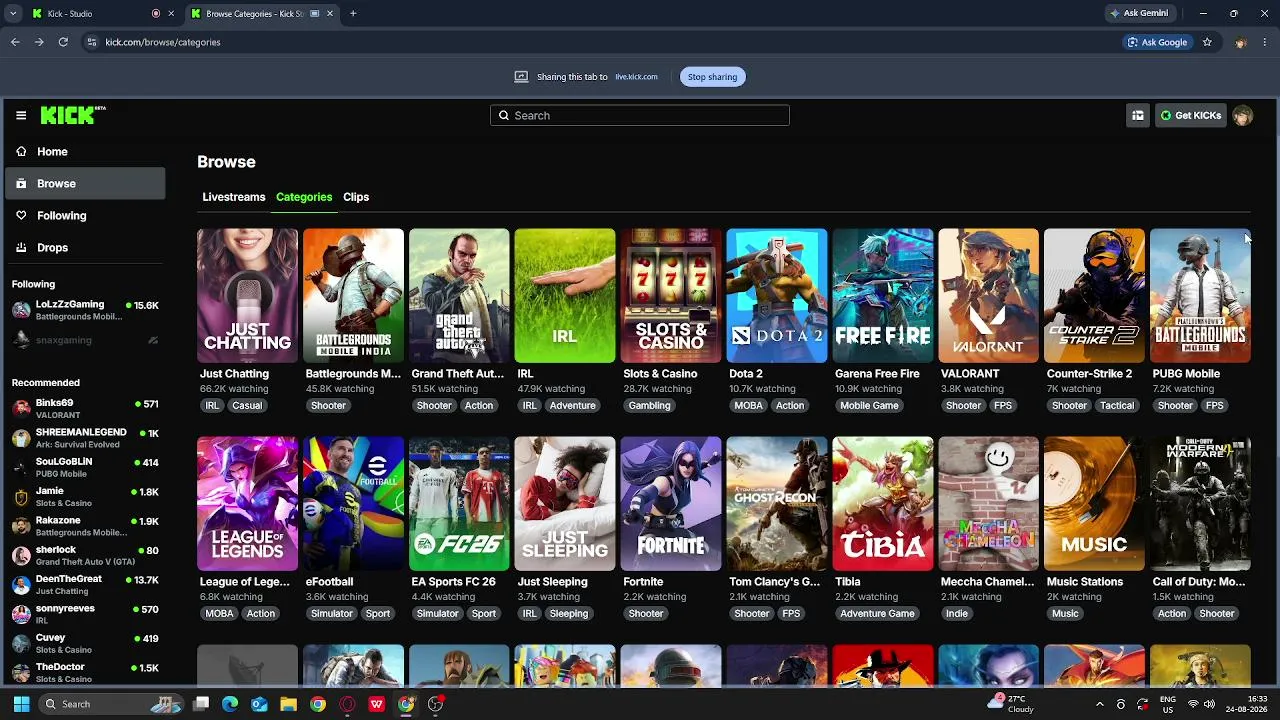Open Slots & Casino category thumbnail

pyautogui.click(x=671, y=295)
